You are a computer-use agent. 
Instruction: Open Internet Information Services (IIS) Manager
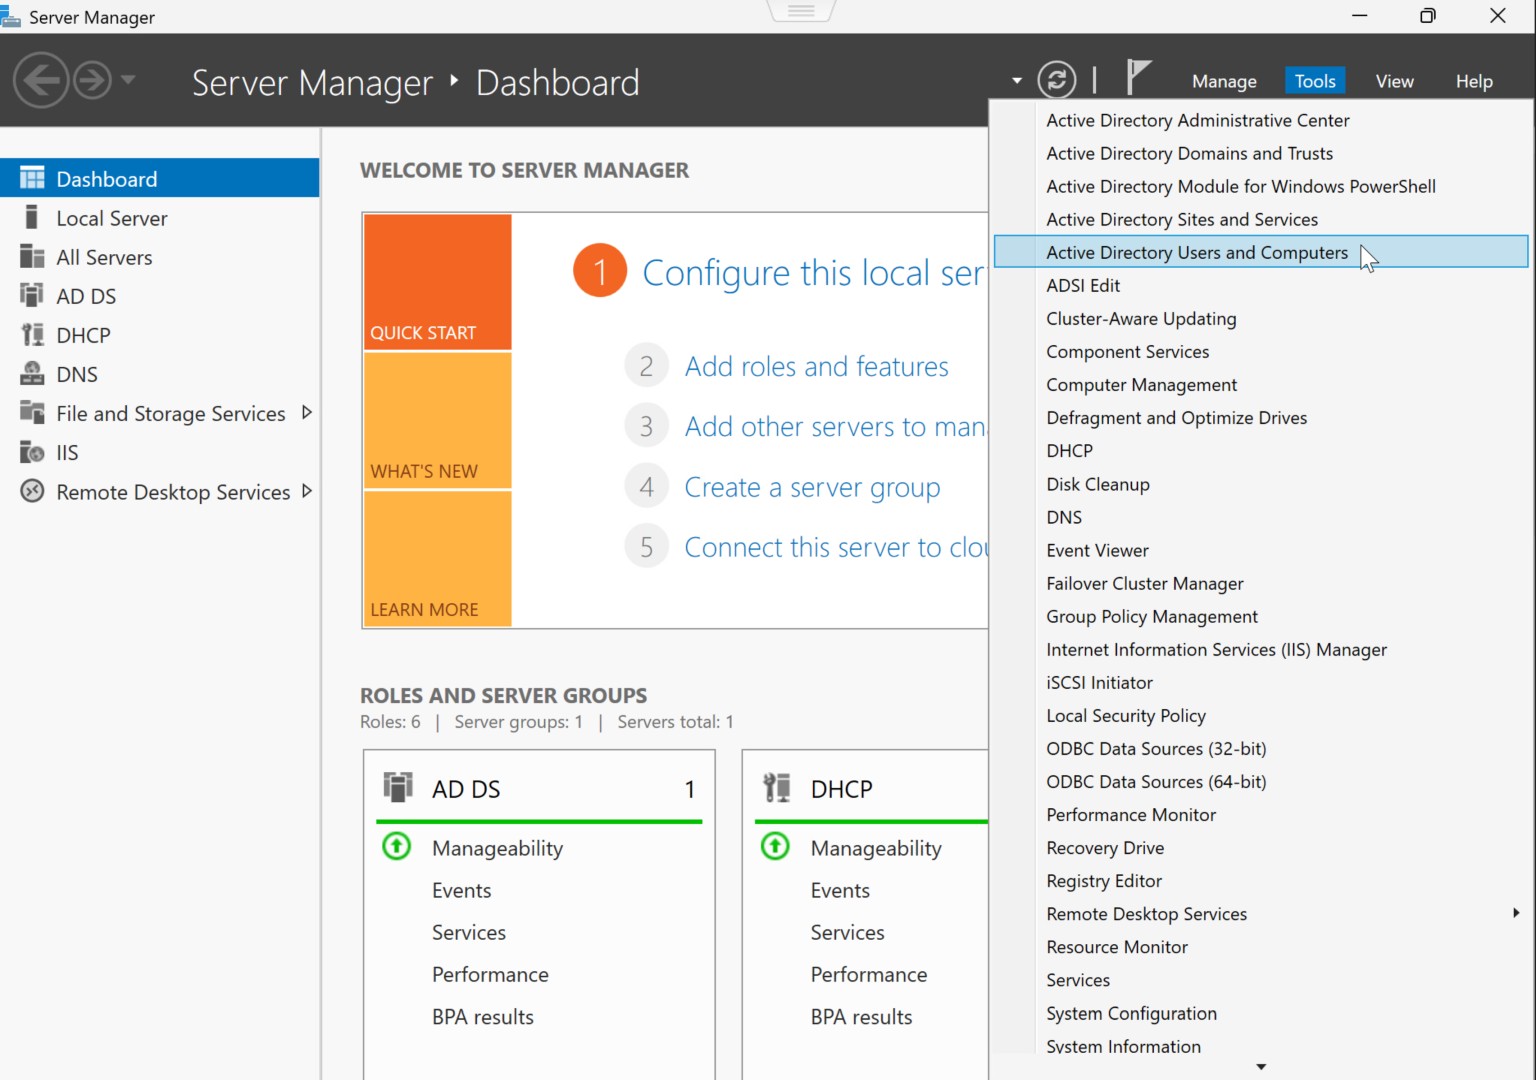(1261, 649)
